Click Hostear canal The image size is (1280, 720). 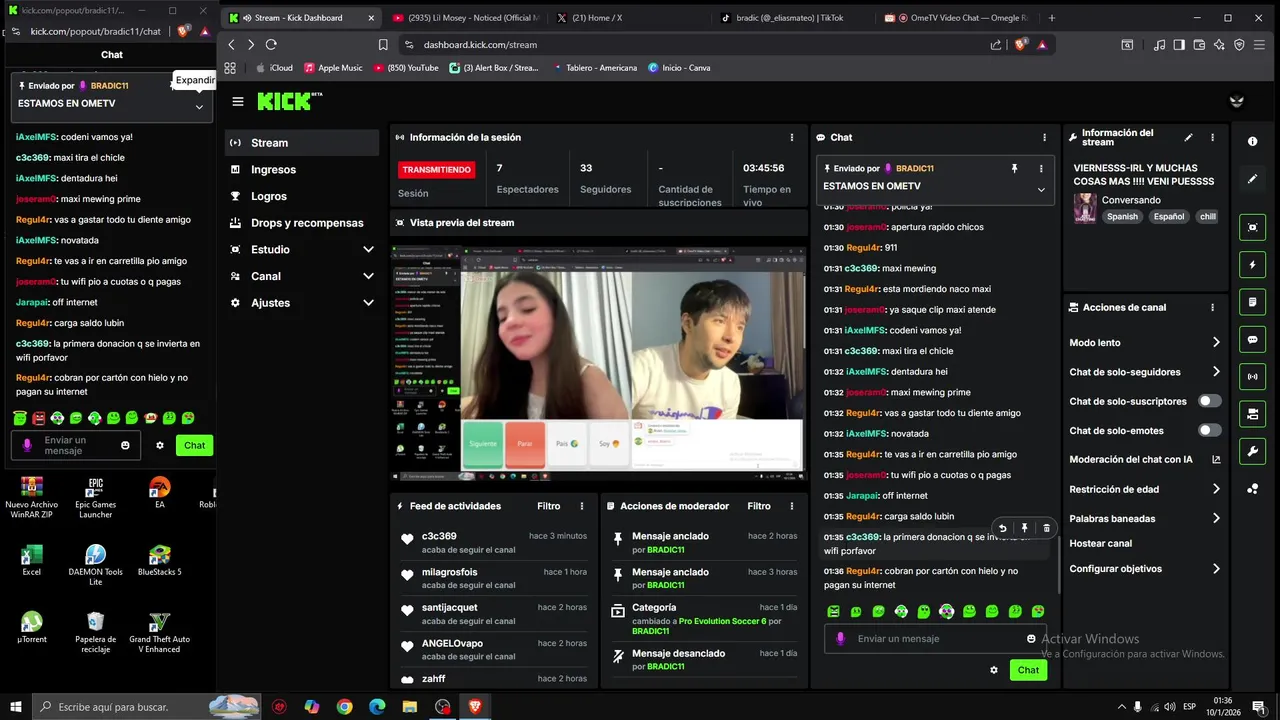1100,544
